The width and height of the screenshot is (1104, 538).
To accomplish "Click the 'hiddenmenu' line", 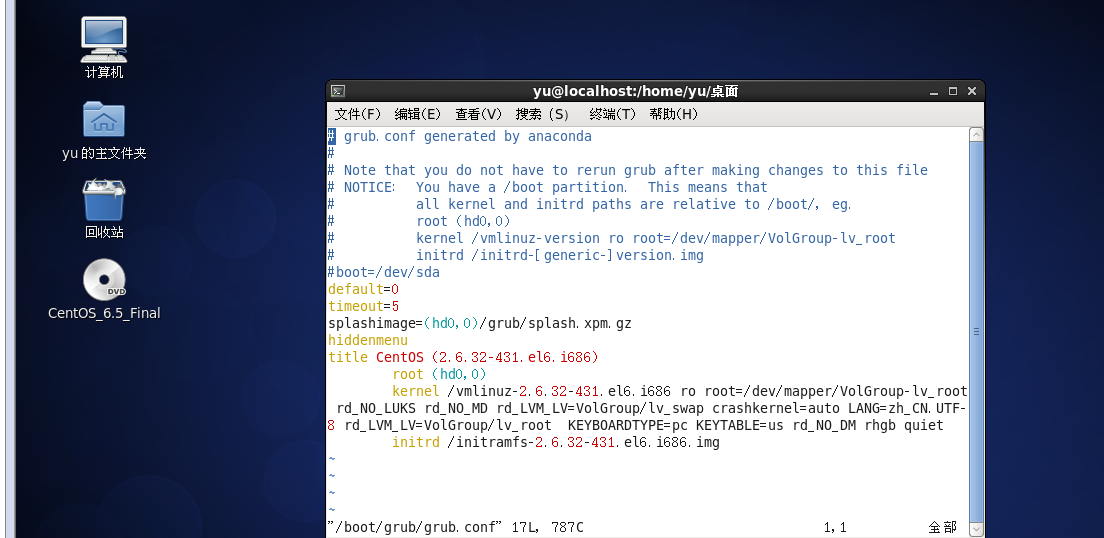I will point(368,340).
